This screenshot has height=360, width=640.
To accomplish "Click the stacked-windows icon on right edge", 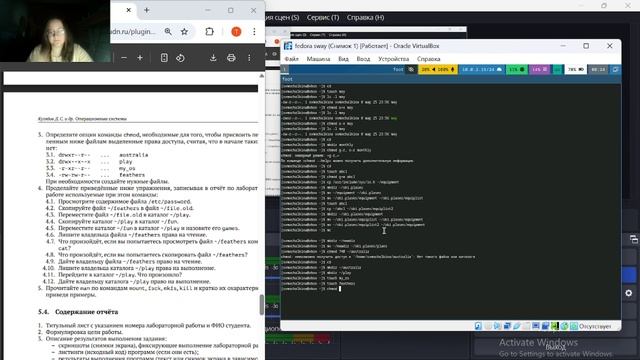I will pos(633,239).
